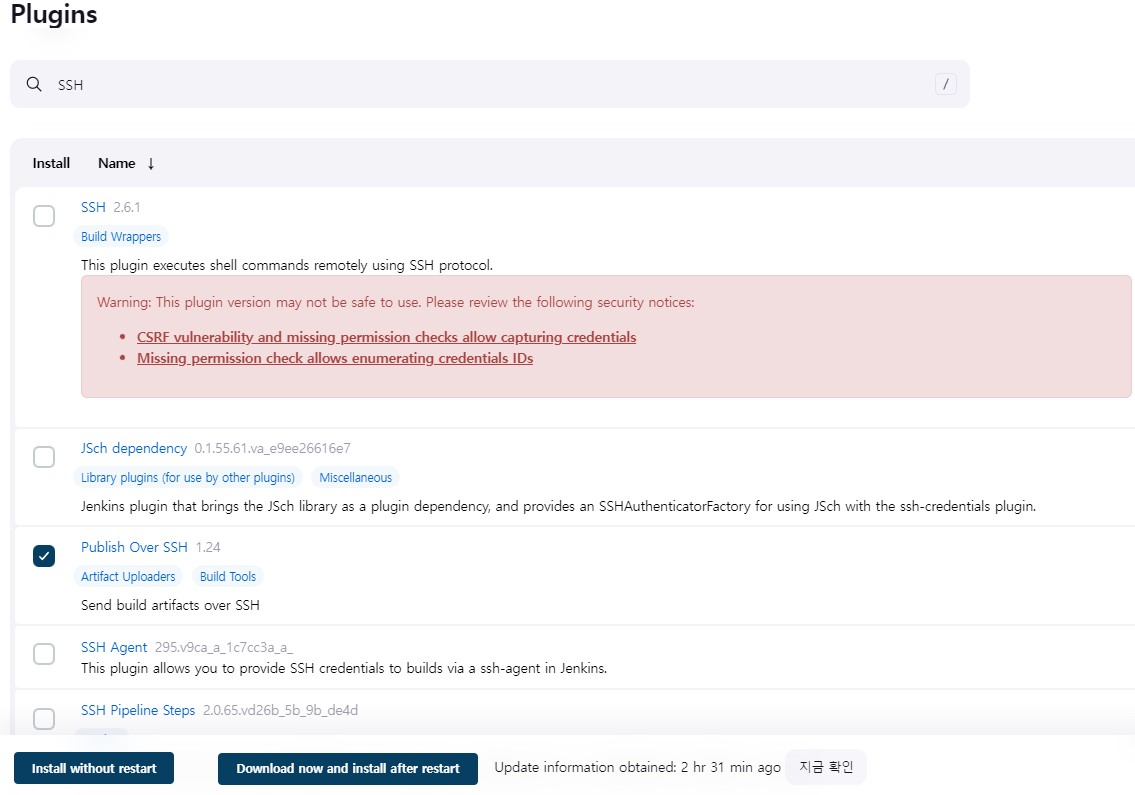This screenshot has height=795, width=1135.
Task: Select the Build Wrappers category tag
Action: click(x=121, y=237)
